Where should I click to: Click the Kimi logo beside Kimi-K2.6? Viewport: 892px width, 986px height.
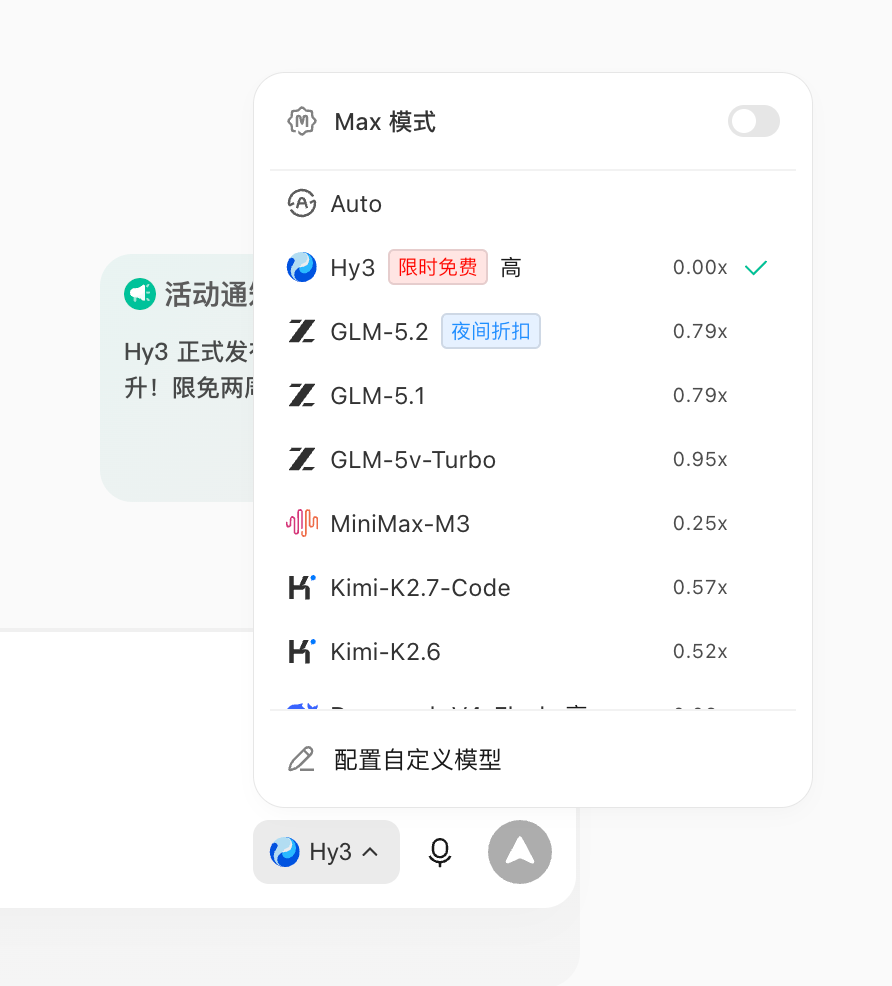302,651
